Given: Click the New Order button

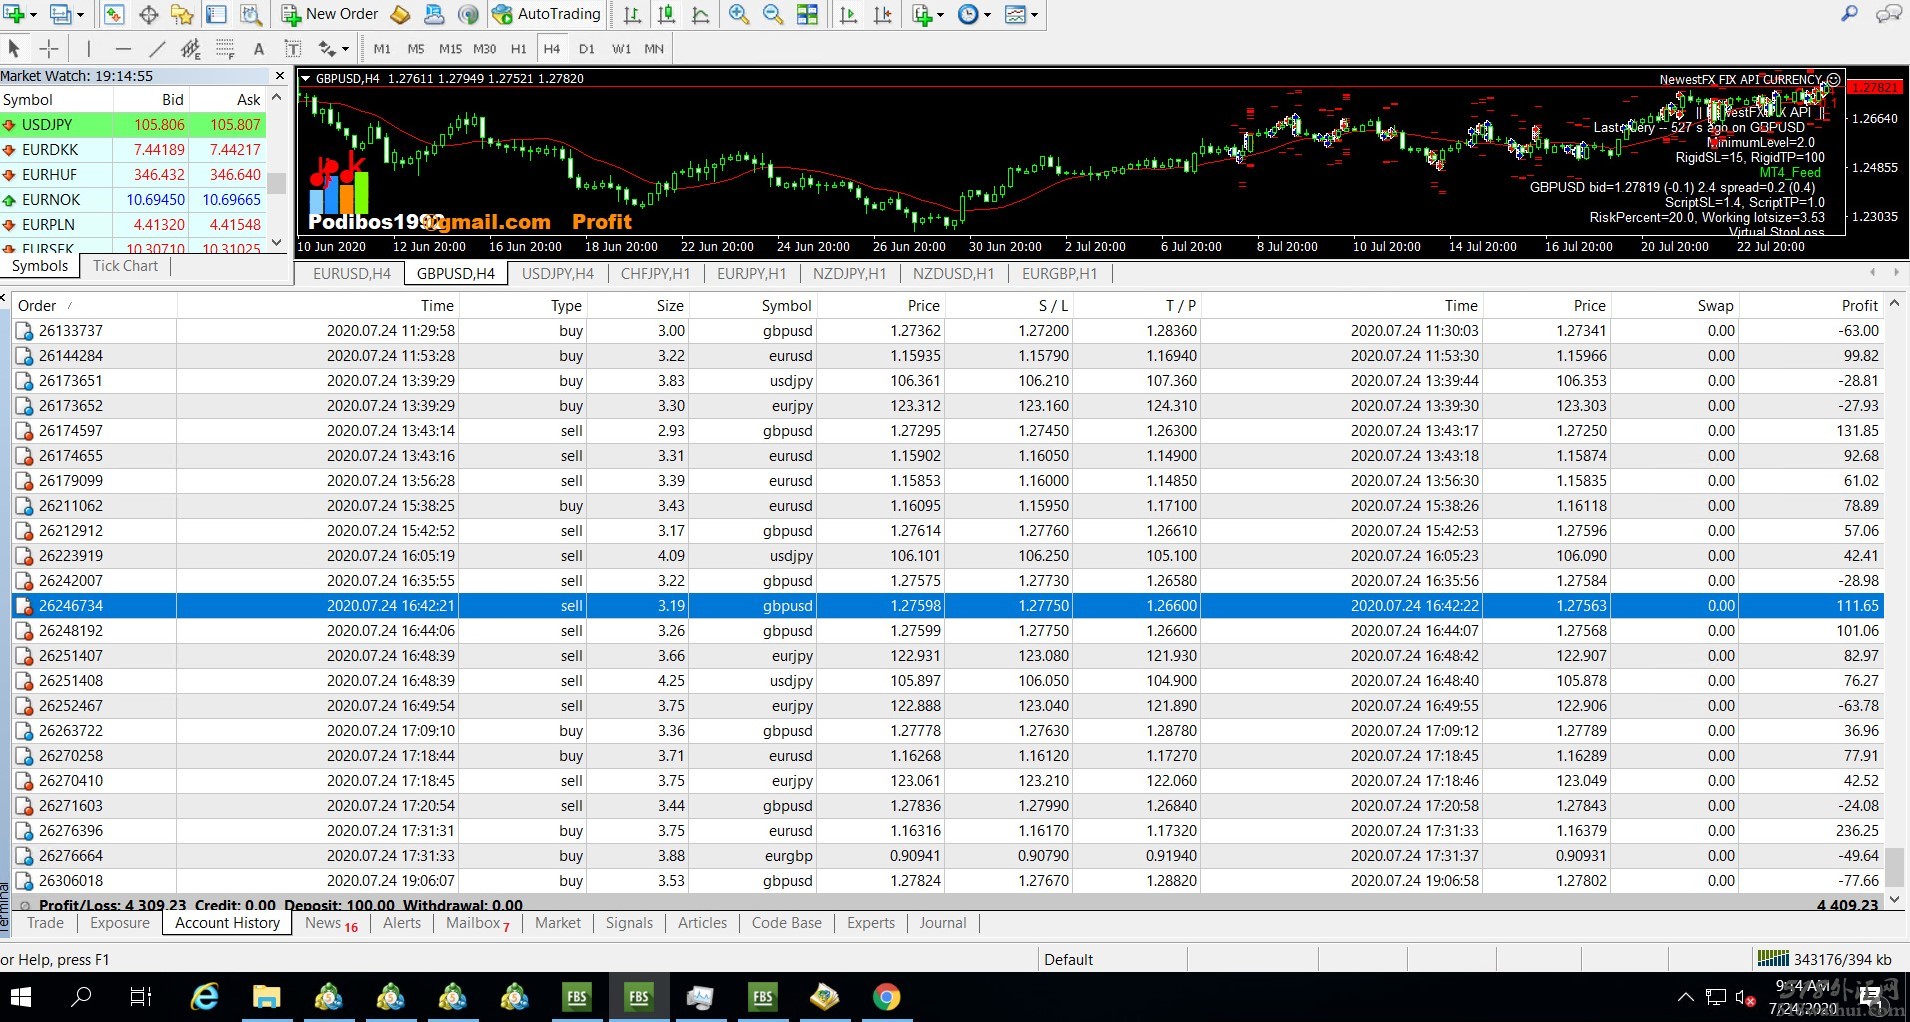Looking at the screenshot, I should pos(330,15).
